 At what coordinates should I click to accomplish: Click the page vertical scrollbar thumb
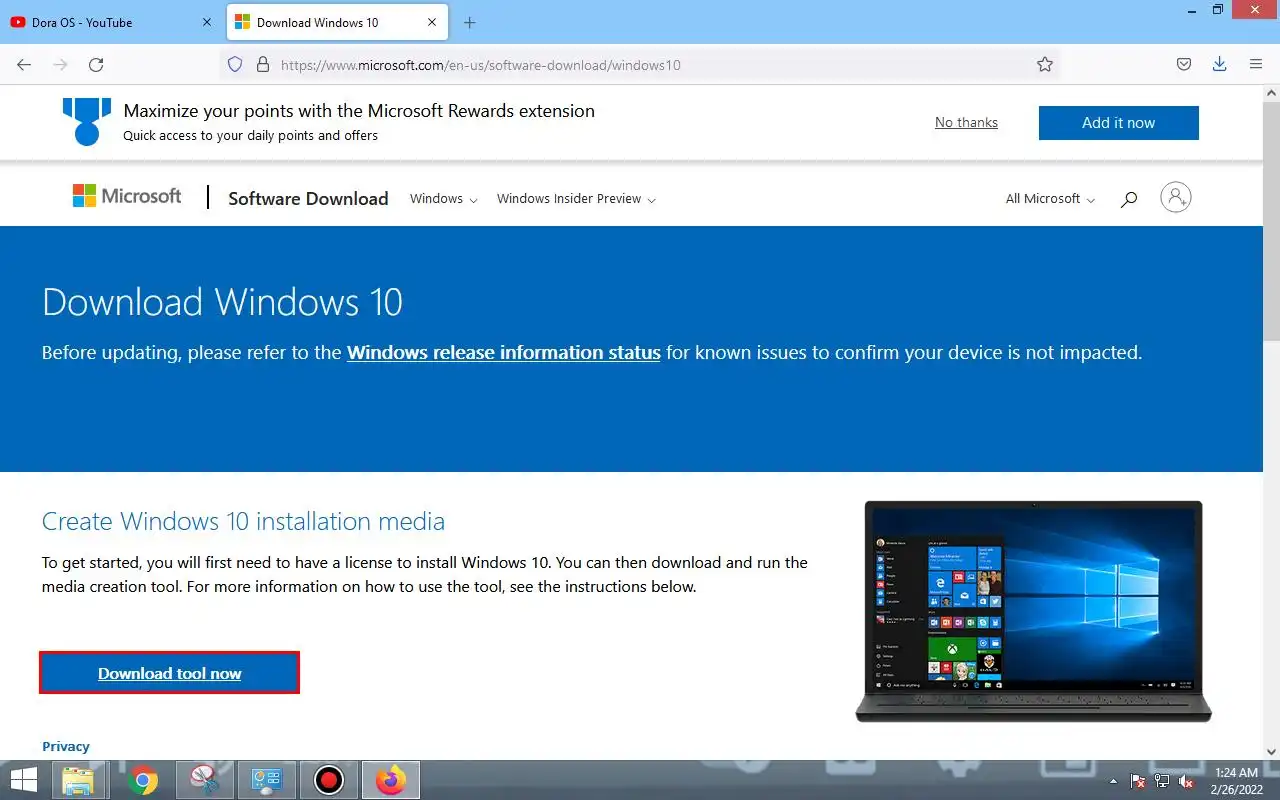pyautogui.click(x=1271, y=220)
